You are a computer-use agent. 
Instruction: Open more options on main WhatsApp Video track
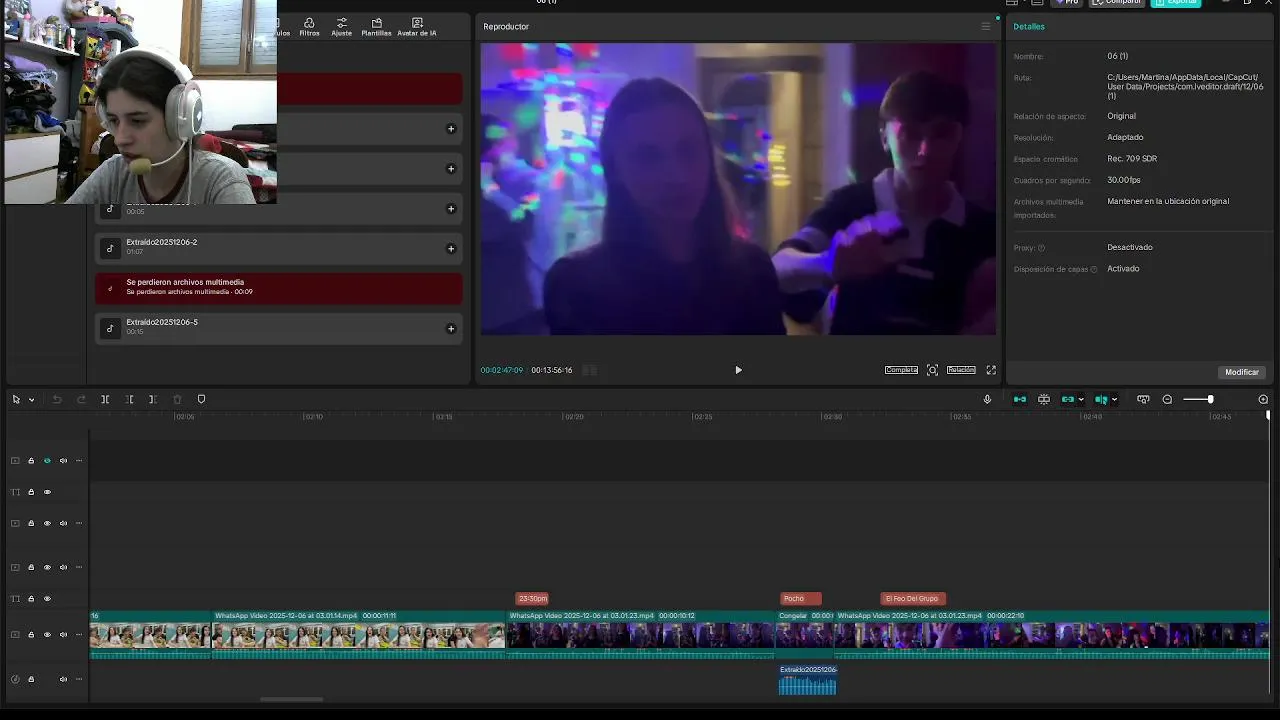coord(79,635)
